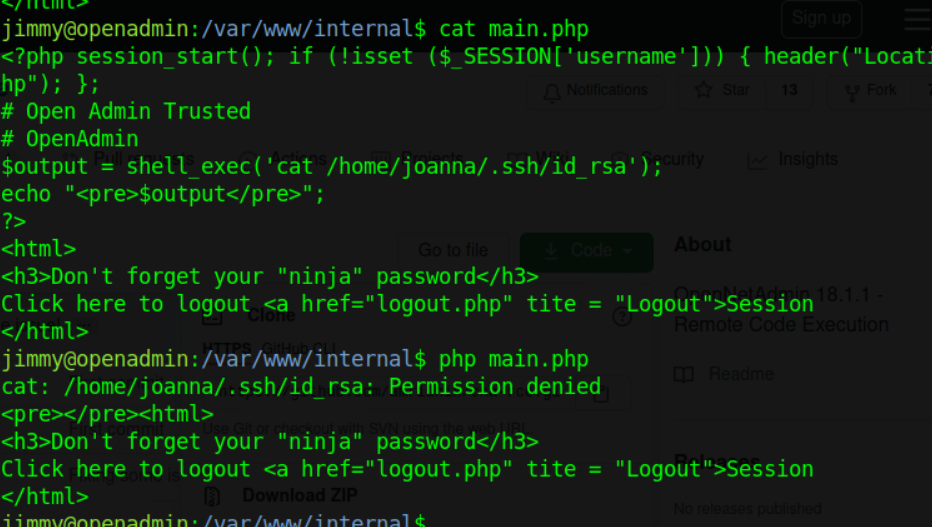Switch to the Actions tab
This screenshot has width=932, height=527.
pyautogui.click(x=298, y=159)
